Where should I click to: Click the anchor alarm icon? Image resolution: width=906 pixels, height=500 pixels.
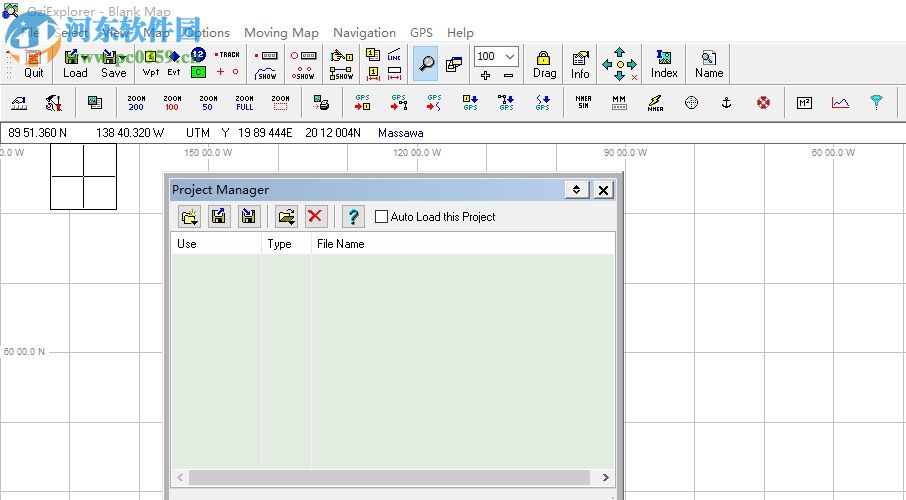pos(727,103)
